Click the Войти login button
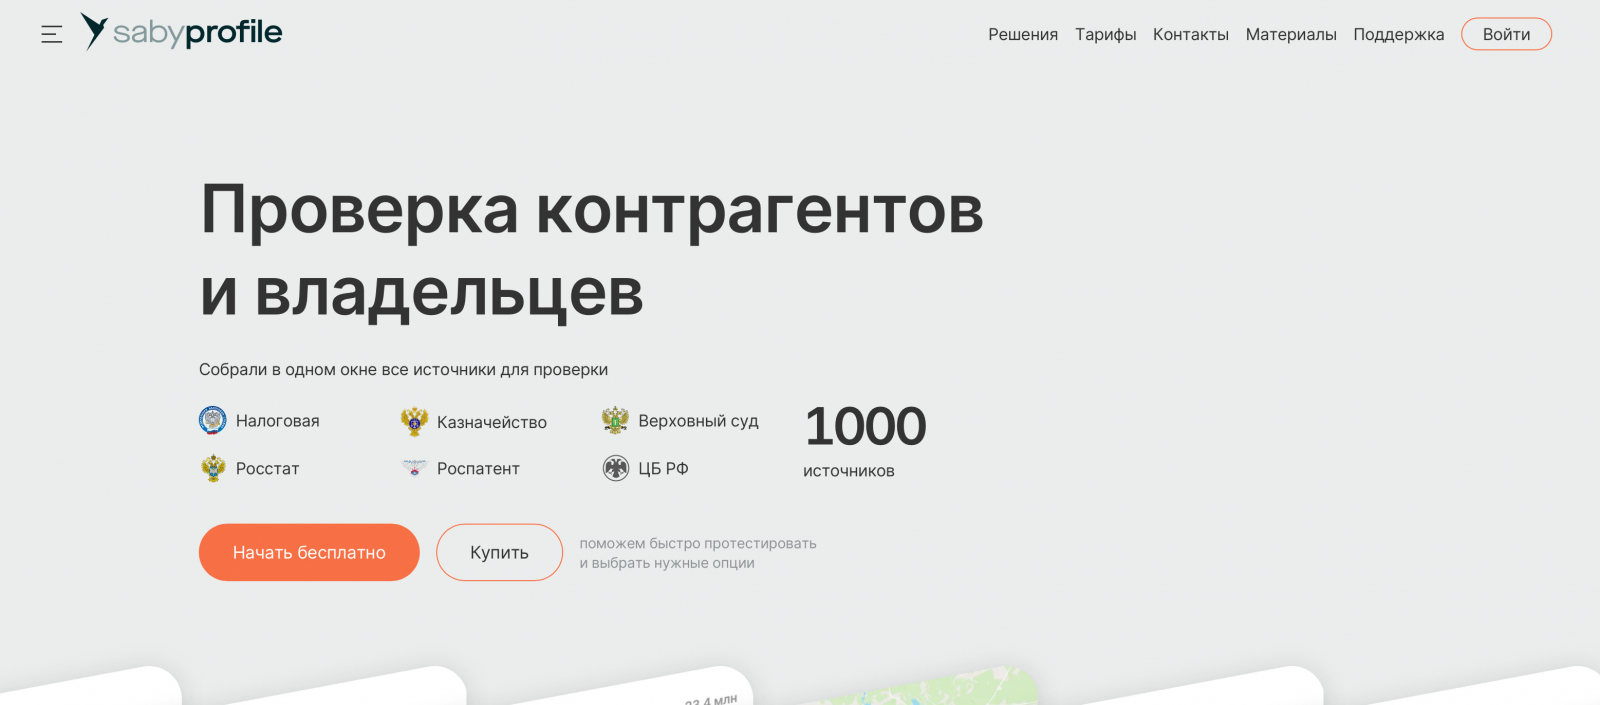 pyautogui.click(x=1506, y=34)
